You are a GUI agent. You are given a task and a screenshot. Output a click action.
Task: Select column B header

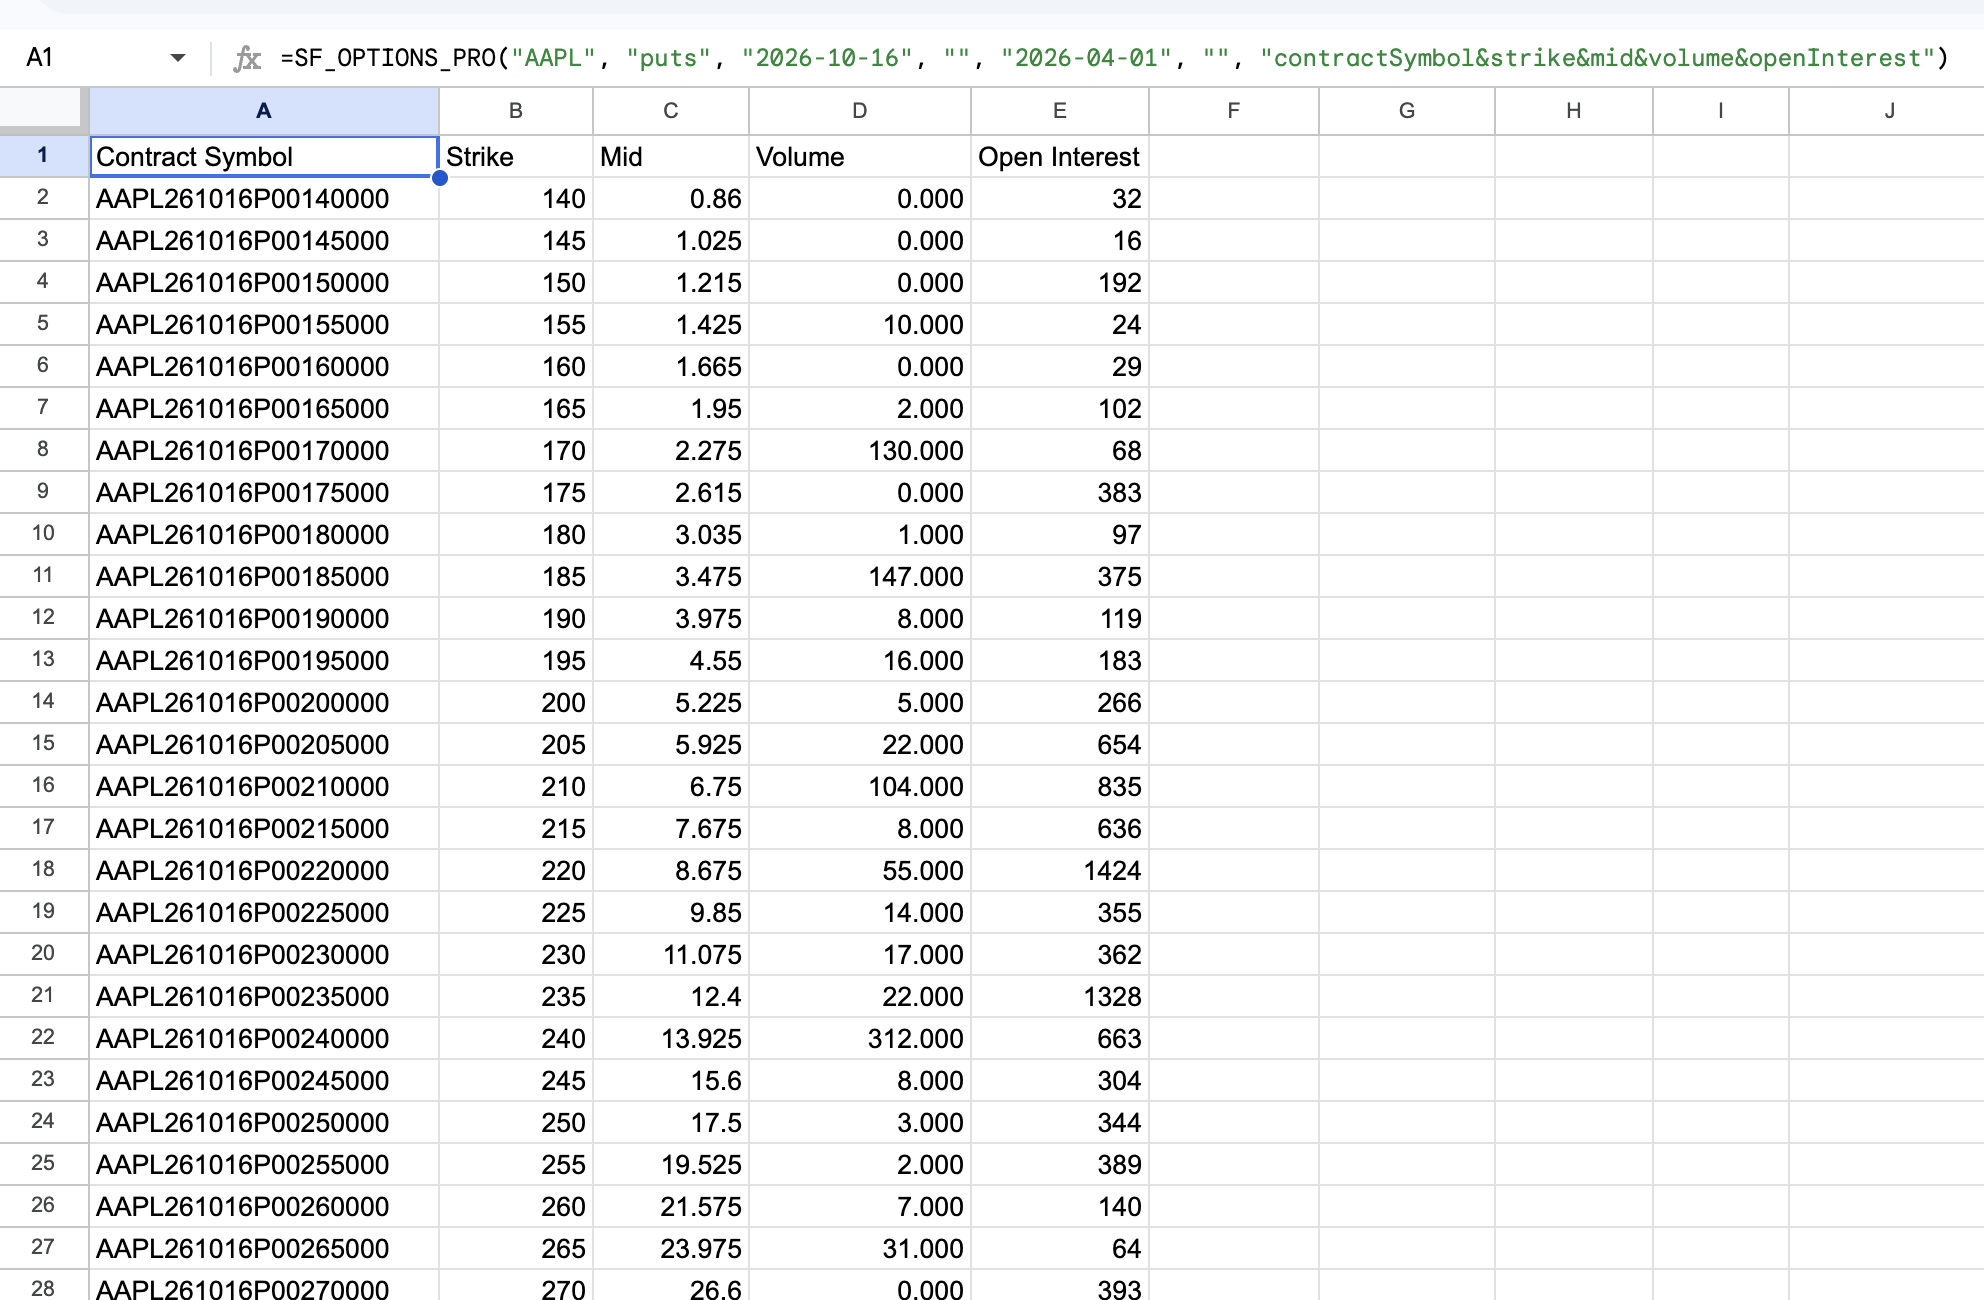point(516,111)
